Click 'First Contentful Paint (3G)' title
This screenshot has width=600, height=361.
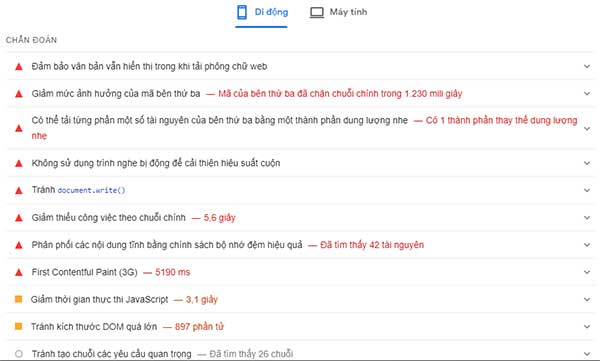click(85, 272)
